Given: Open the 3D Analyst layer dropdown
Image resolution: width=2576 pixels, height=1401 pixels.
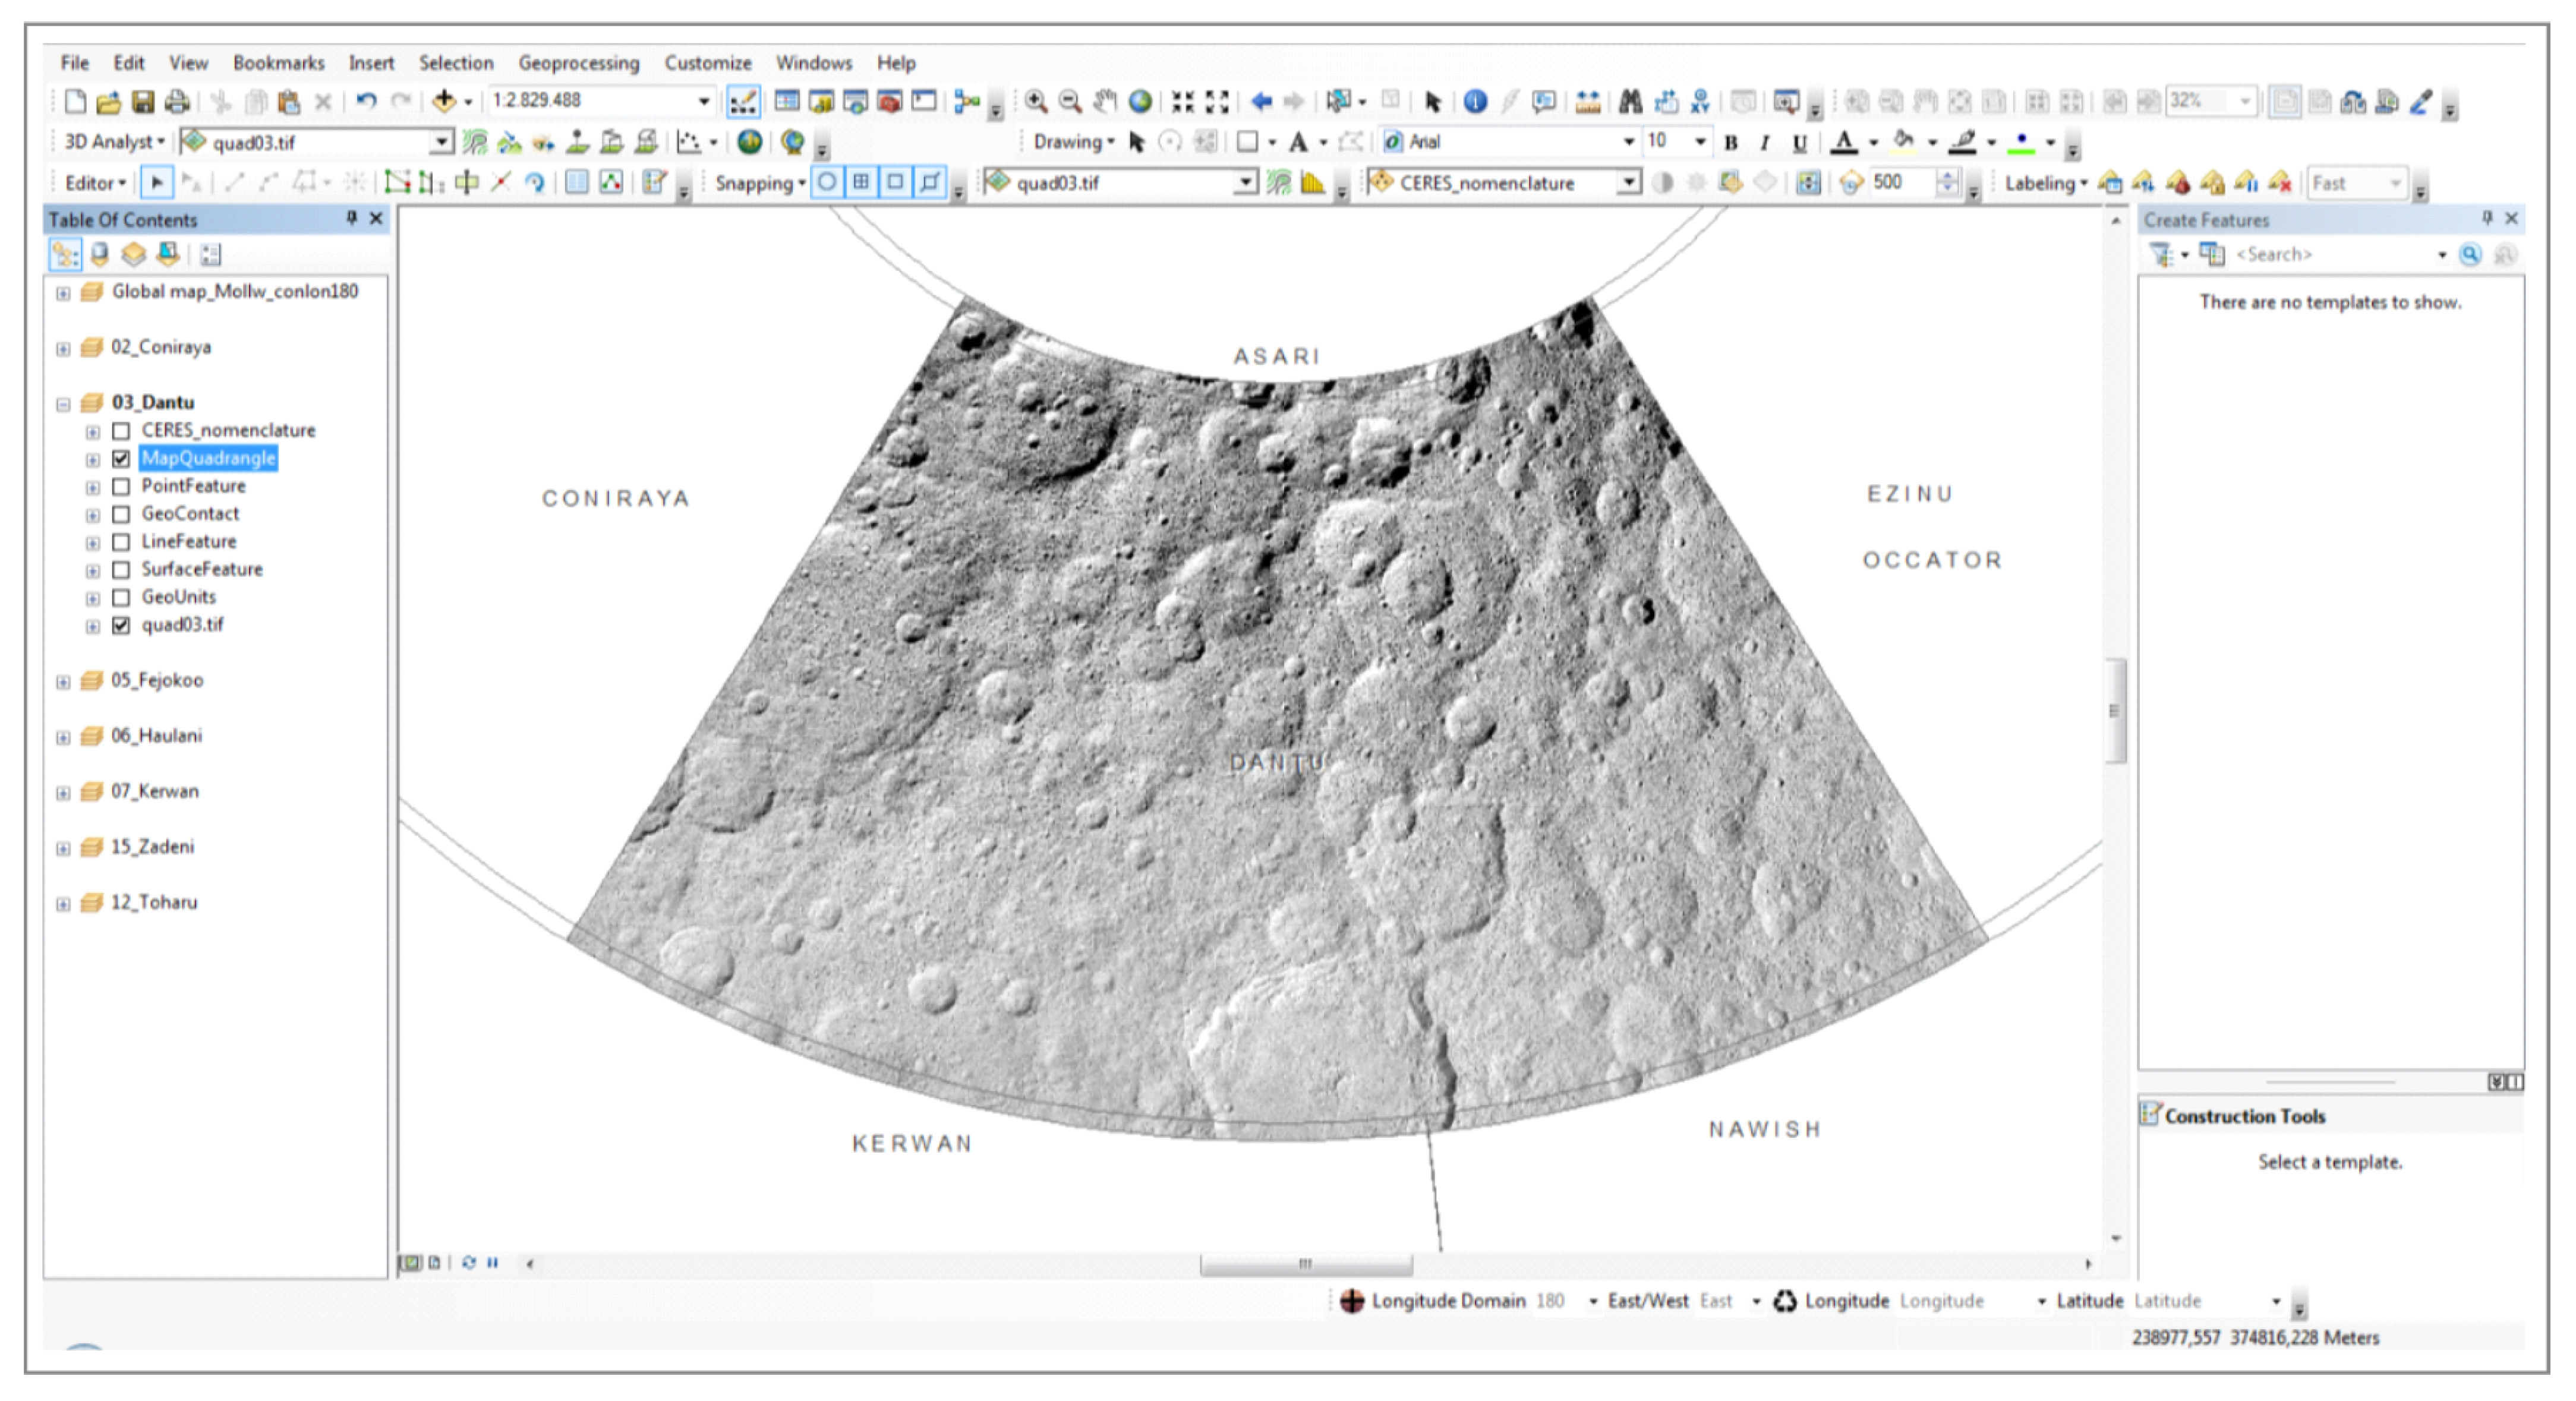Looking at the screenshot, I should [441, 142].
